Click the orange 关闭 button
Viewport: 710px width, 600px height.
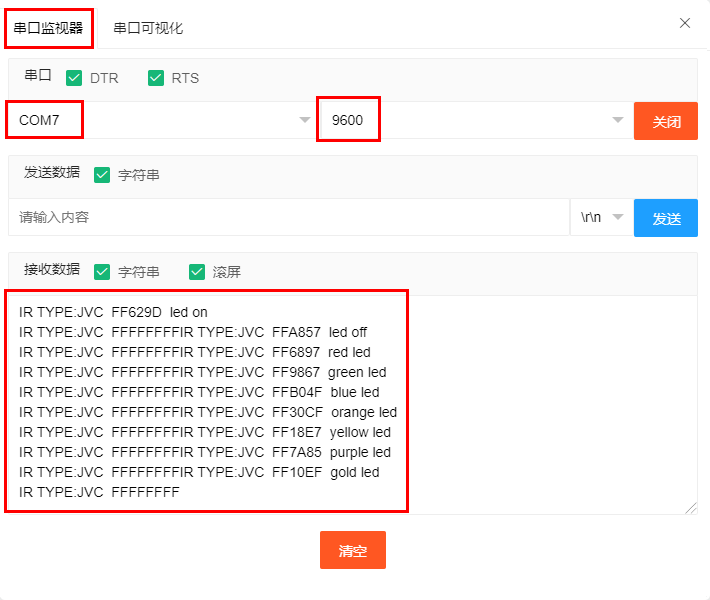point(666,121)
